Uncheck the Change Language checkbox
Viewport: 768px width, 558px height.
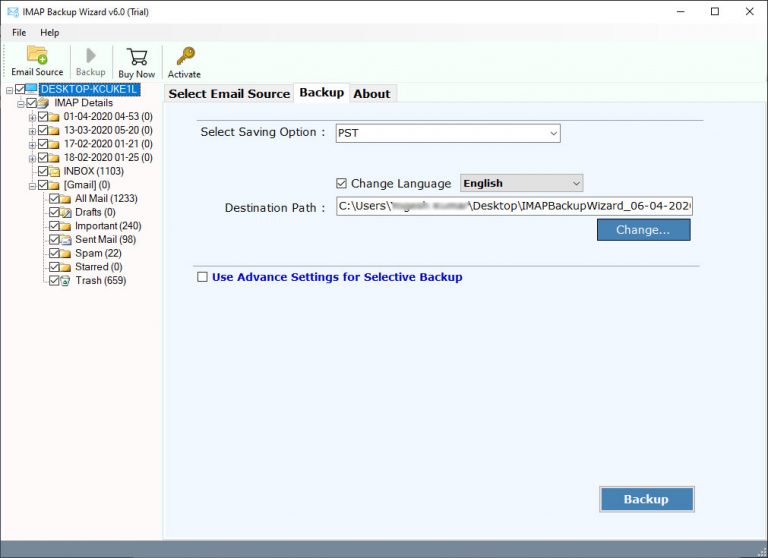pyautogui.click(x=342, y=183)
